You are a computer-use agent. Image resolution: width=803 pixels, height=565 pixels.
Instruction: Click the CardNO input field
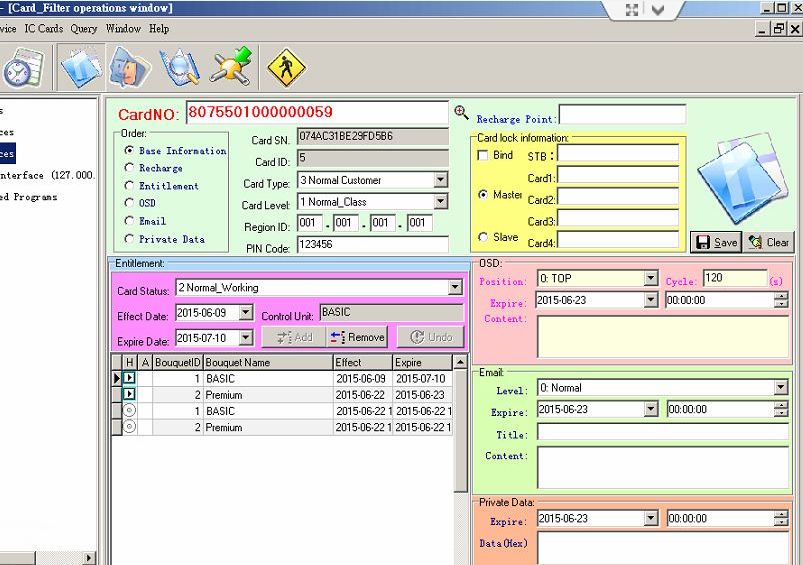pyautogui.click(x=317, y=112)
